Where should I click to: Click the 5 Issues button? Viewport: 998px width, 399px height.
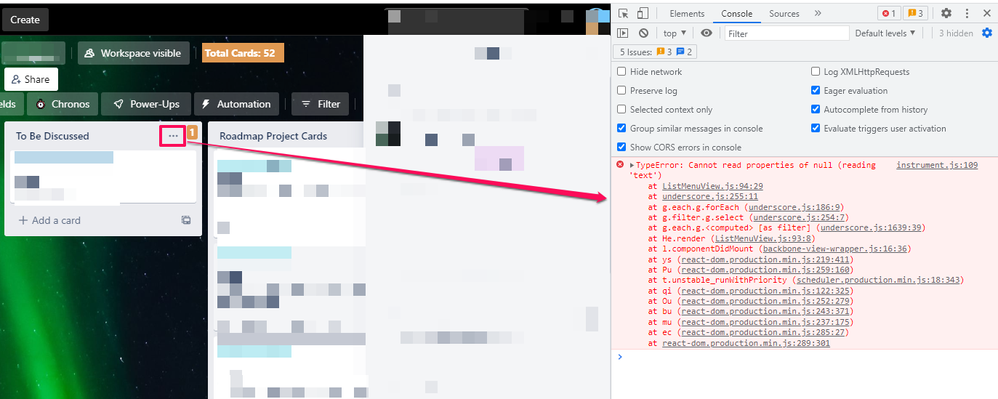(x=656, y=52)
